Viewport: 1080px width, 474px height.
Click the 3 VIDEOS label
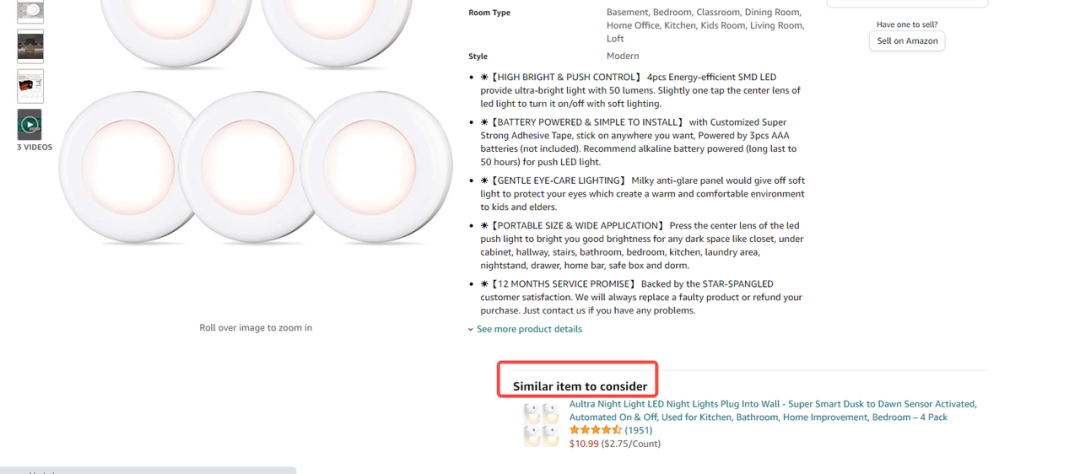[x=35, y=147]
